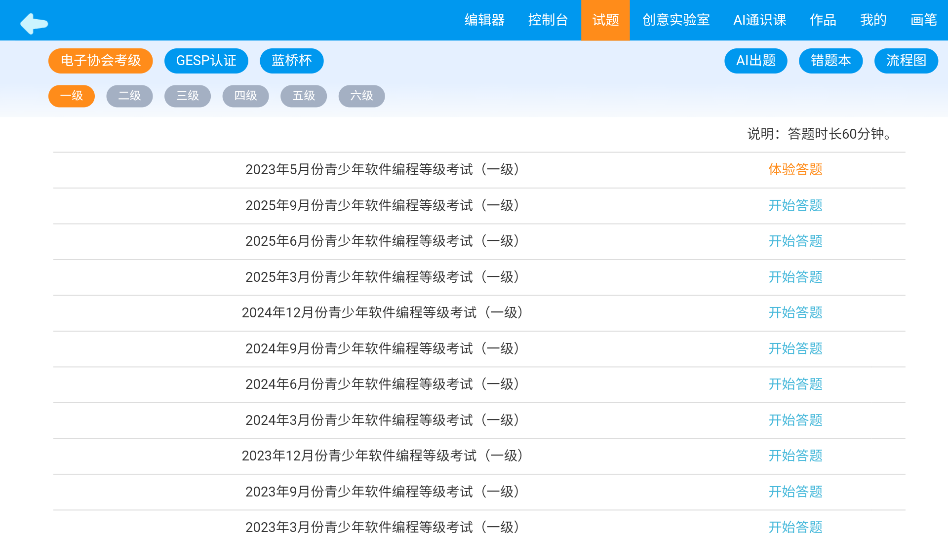Click 体验答题 for the May 2023 exam

tap(795, 170)
